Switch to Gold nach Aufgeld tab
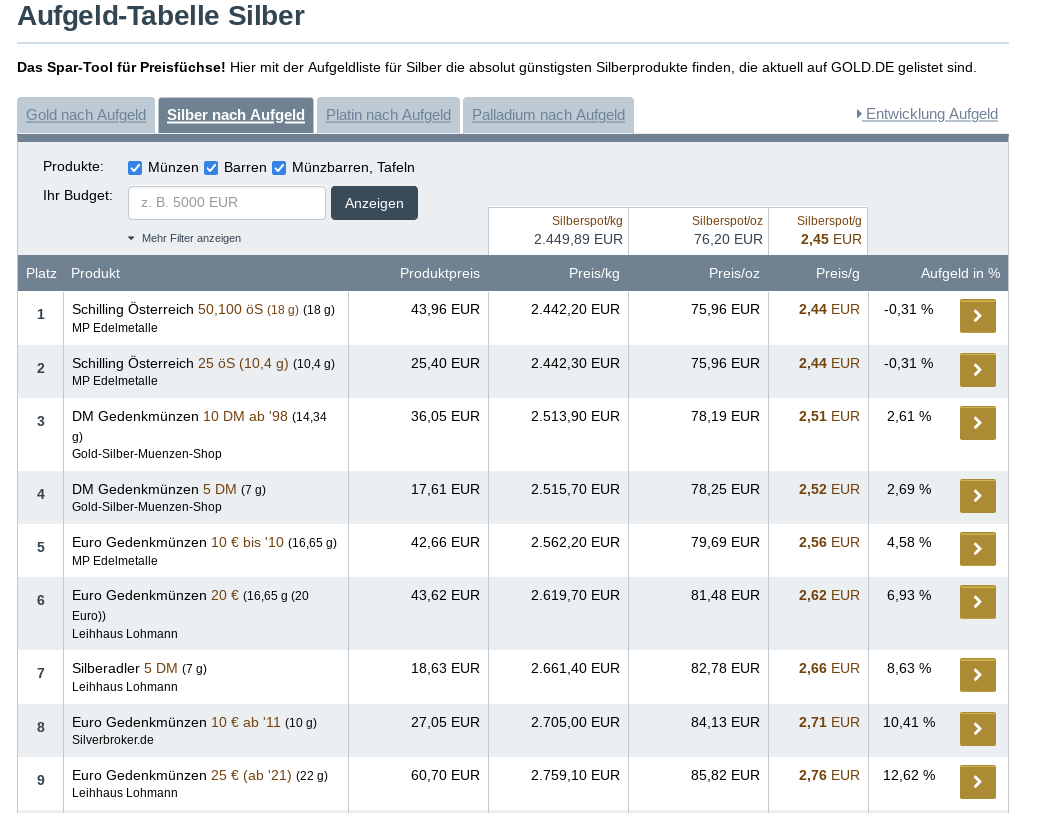 (x=86, y=115)
